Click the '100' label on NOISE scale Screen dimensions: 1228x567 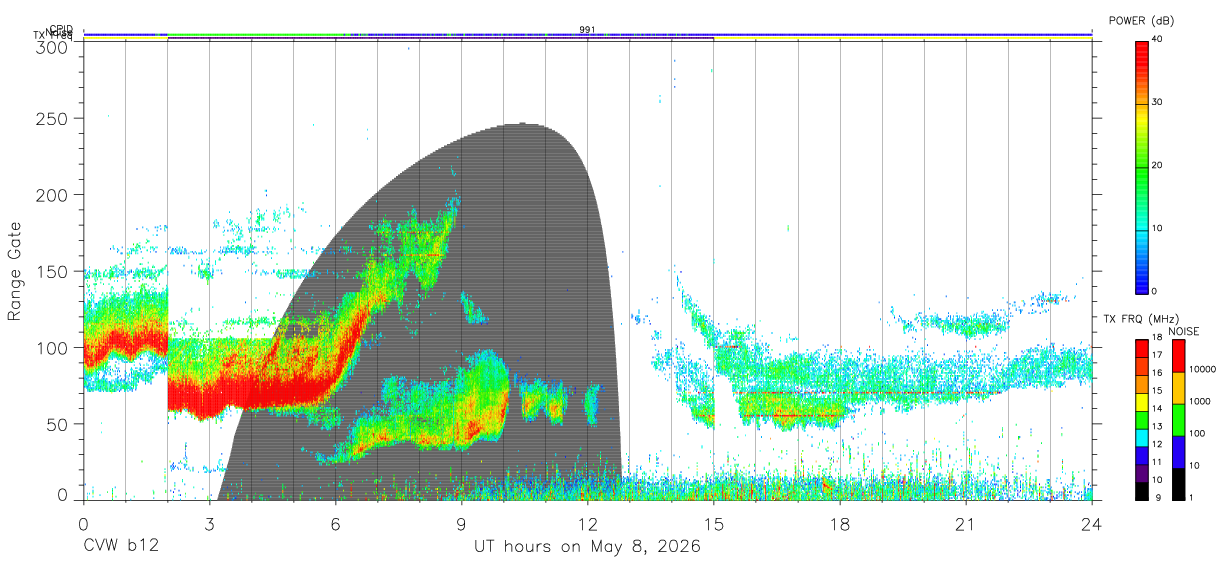point(1198,433)
